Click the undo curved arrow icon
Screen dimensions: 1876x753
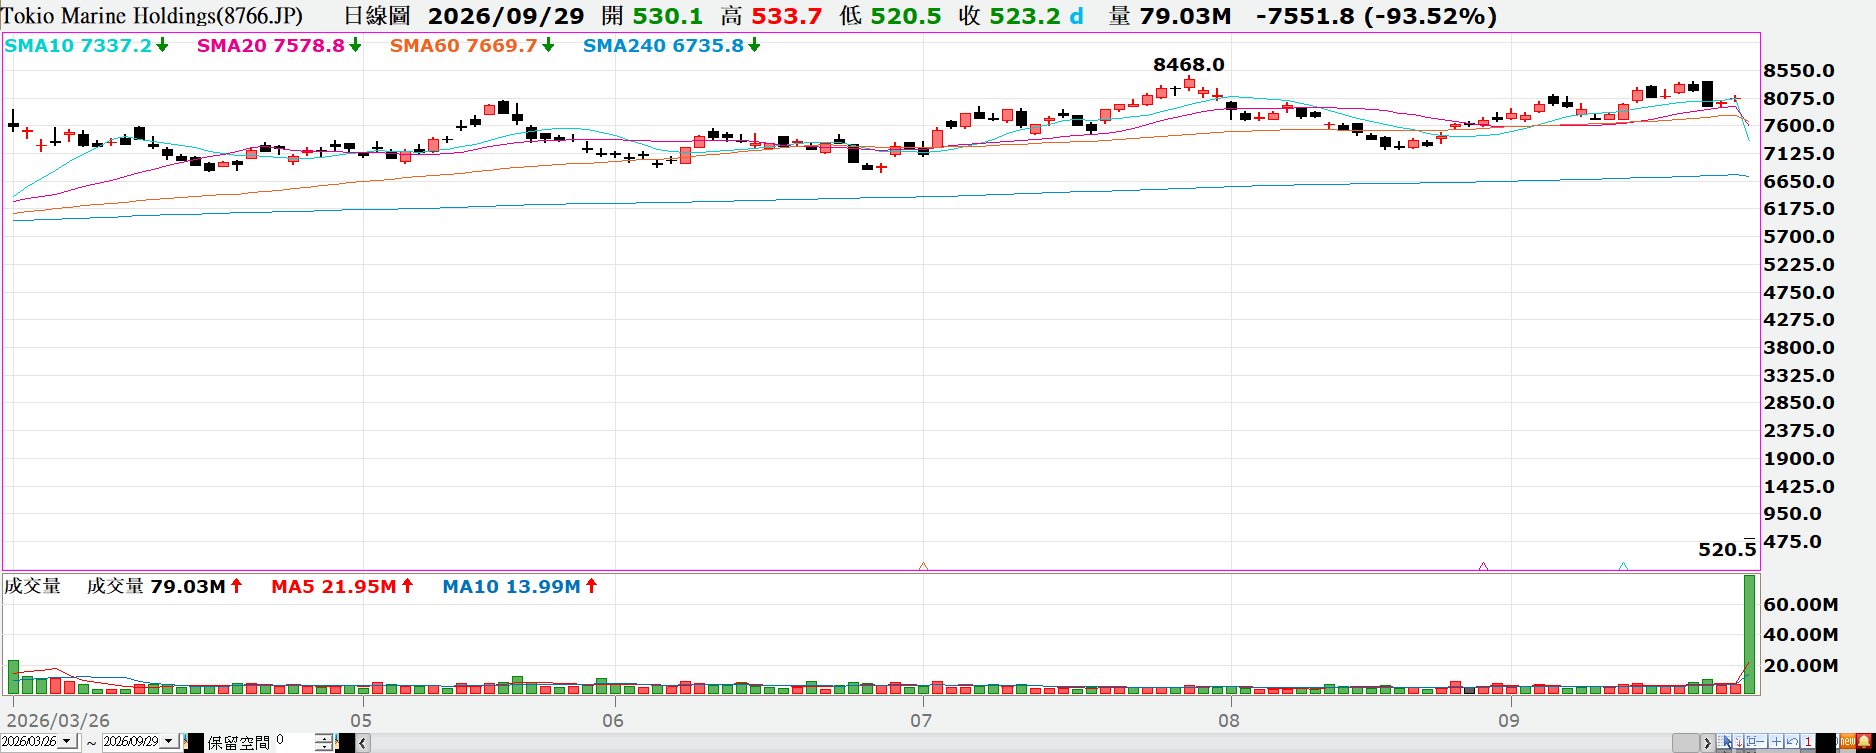[x=1792, y=741]
